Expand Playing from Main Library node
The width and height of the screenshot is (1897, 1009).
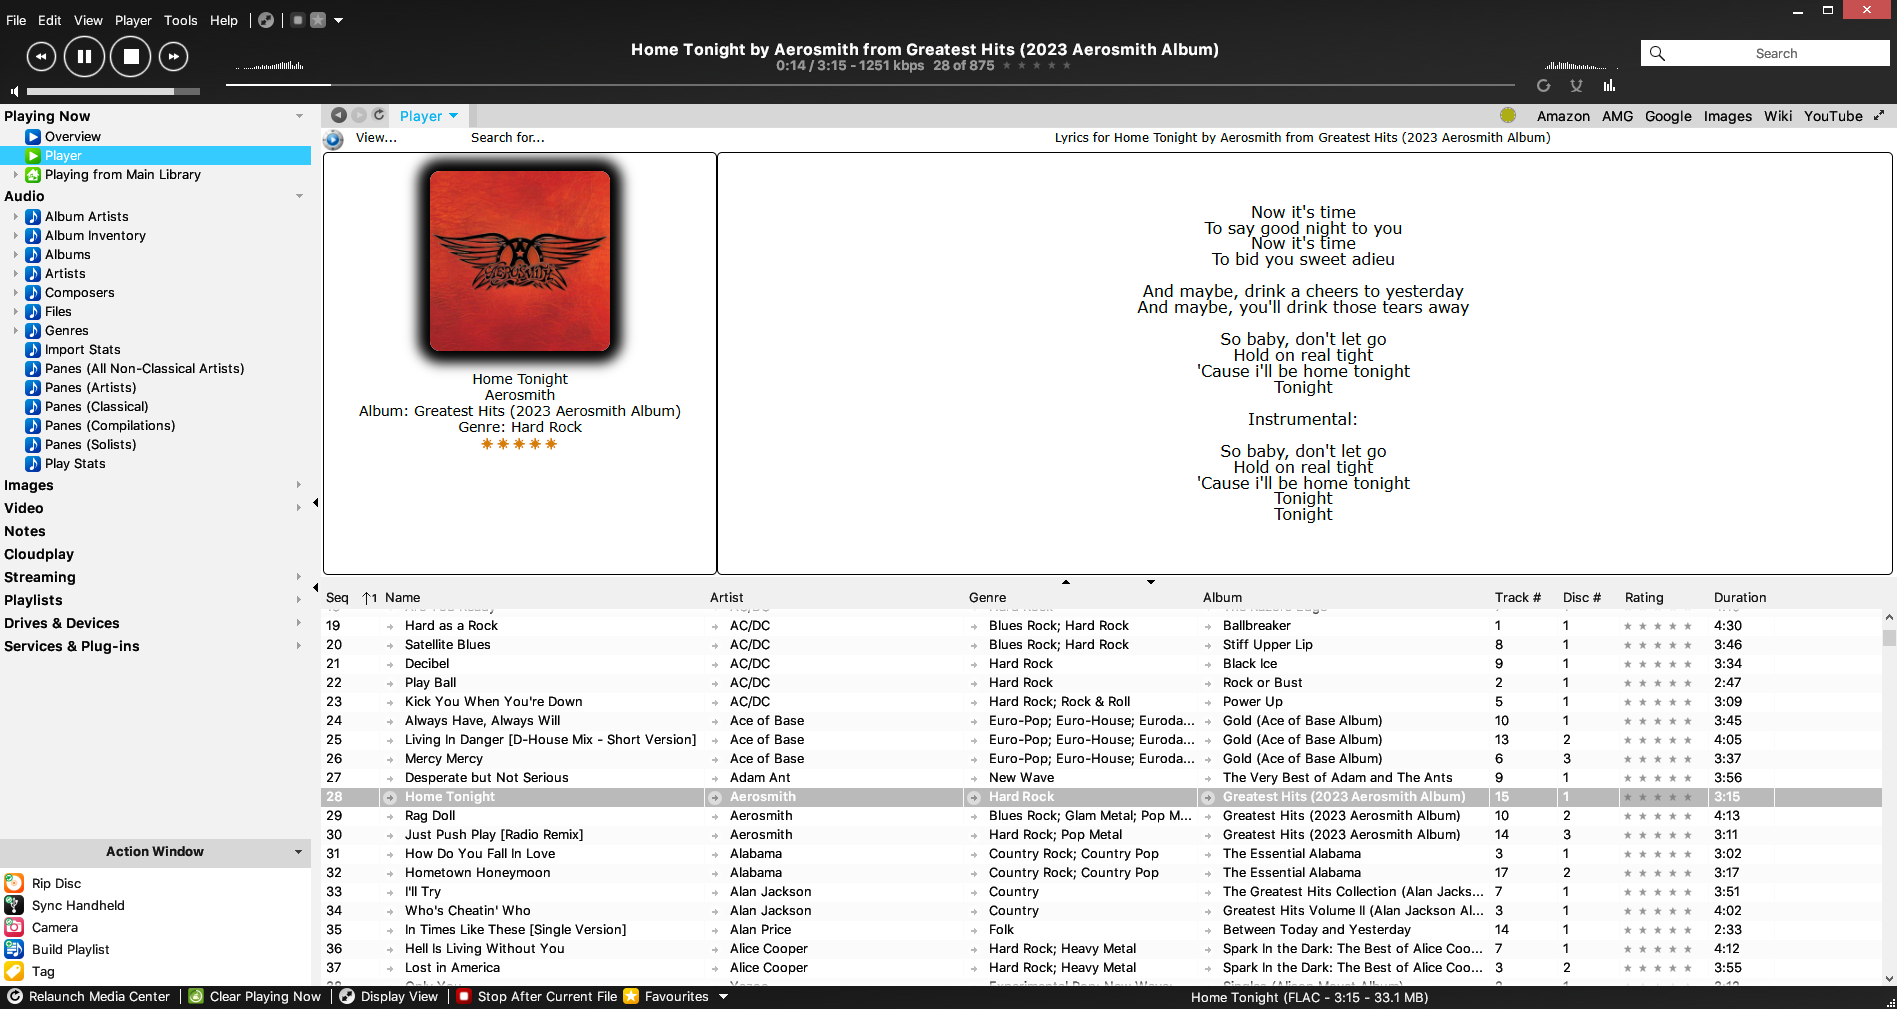(x=15, y=175)
